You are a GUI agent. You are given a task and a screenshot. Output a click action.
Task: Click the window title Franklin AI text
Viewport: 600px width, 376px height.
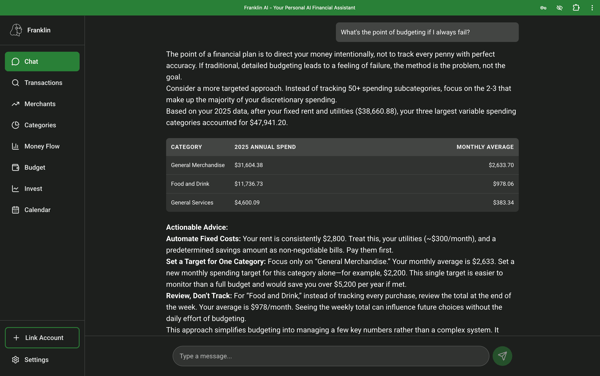click(x=300, y=8)
